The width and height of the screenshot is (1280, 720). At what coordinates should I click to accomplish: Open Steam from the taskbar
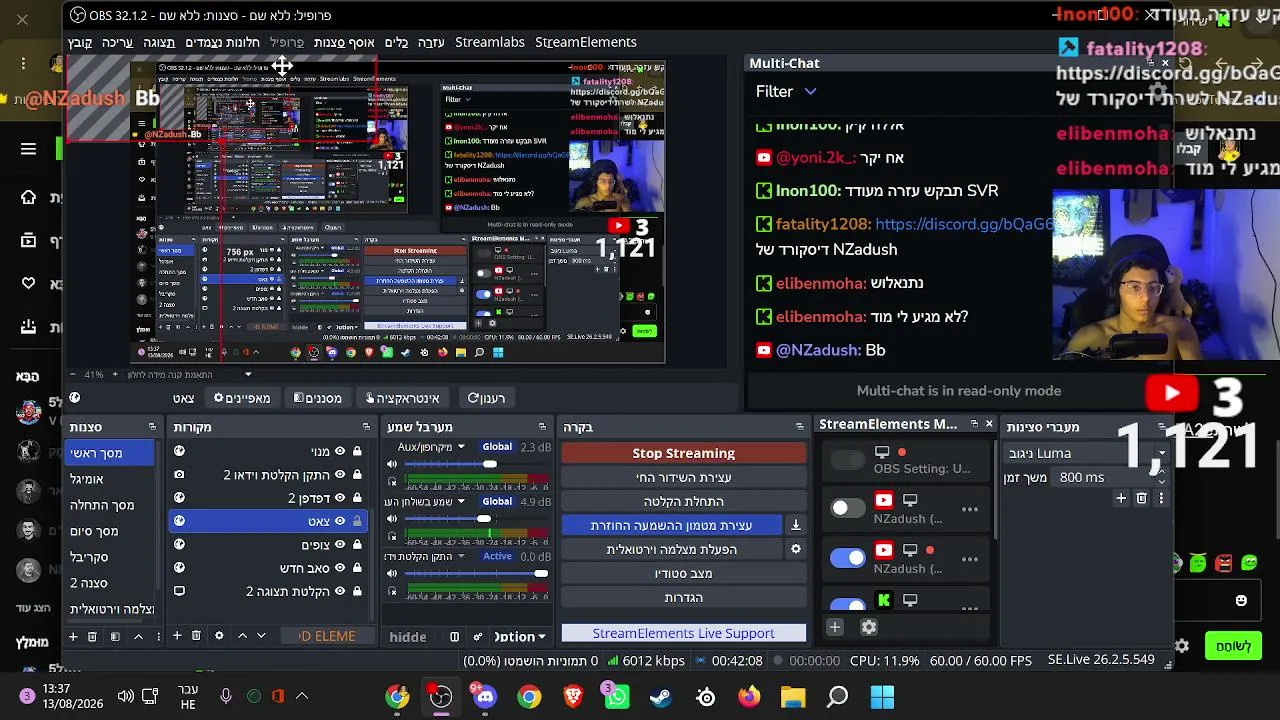661,697
